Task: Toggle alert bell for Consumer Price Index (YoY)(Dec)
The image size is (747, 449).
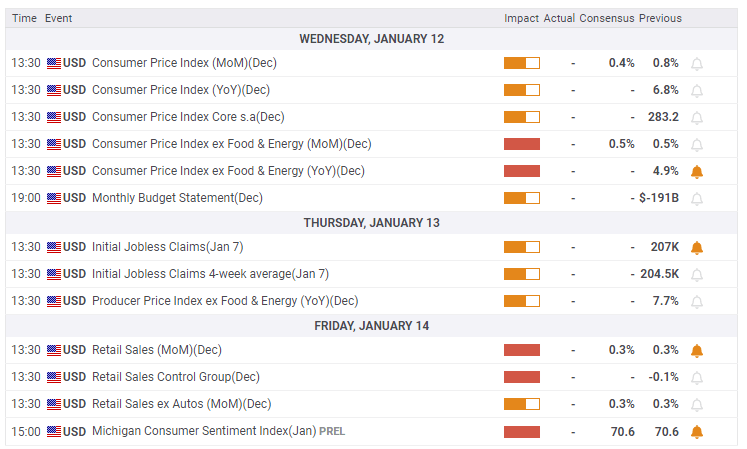Action: click(697, 90)
